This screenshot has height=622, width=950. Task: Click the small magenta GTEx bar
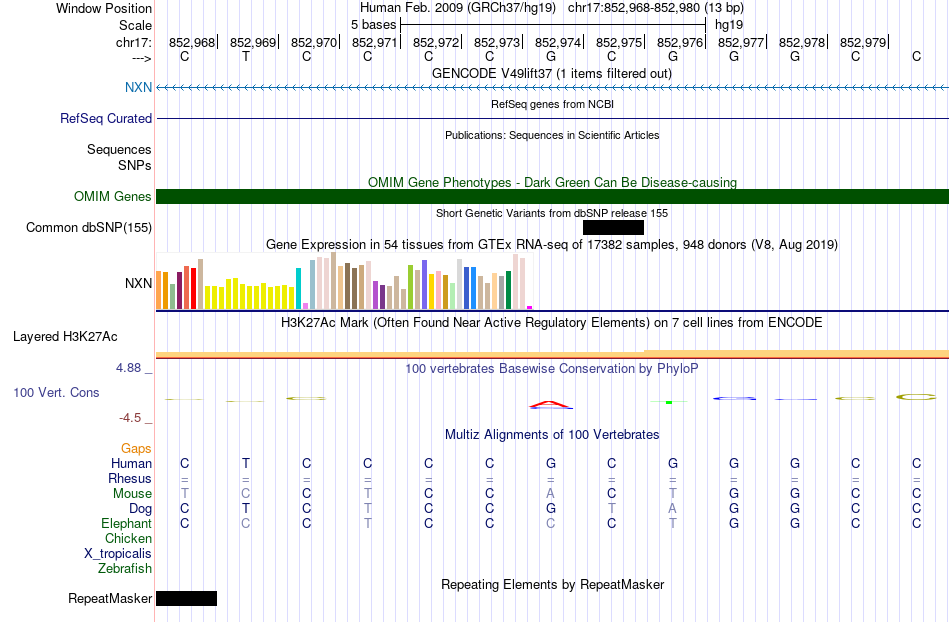coord(530,308)
